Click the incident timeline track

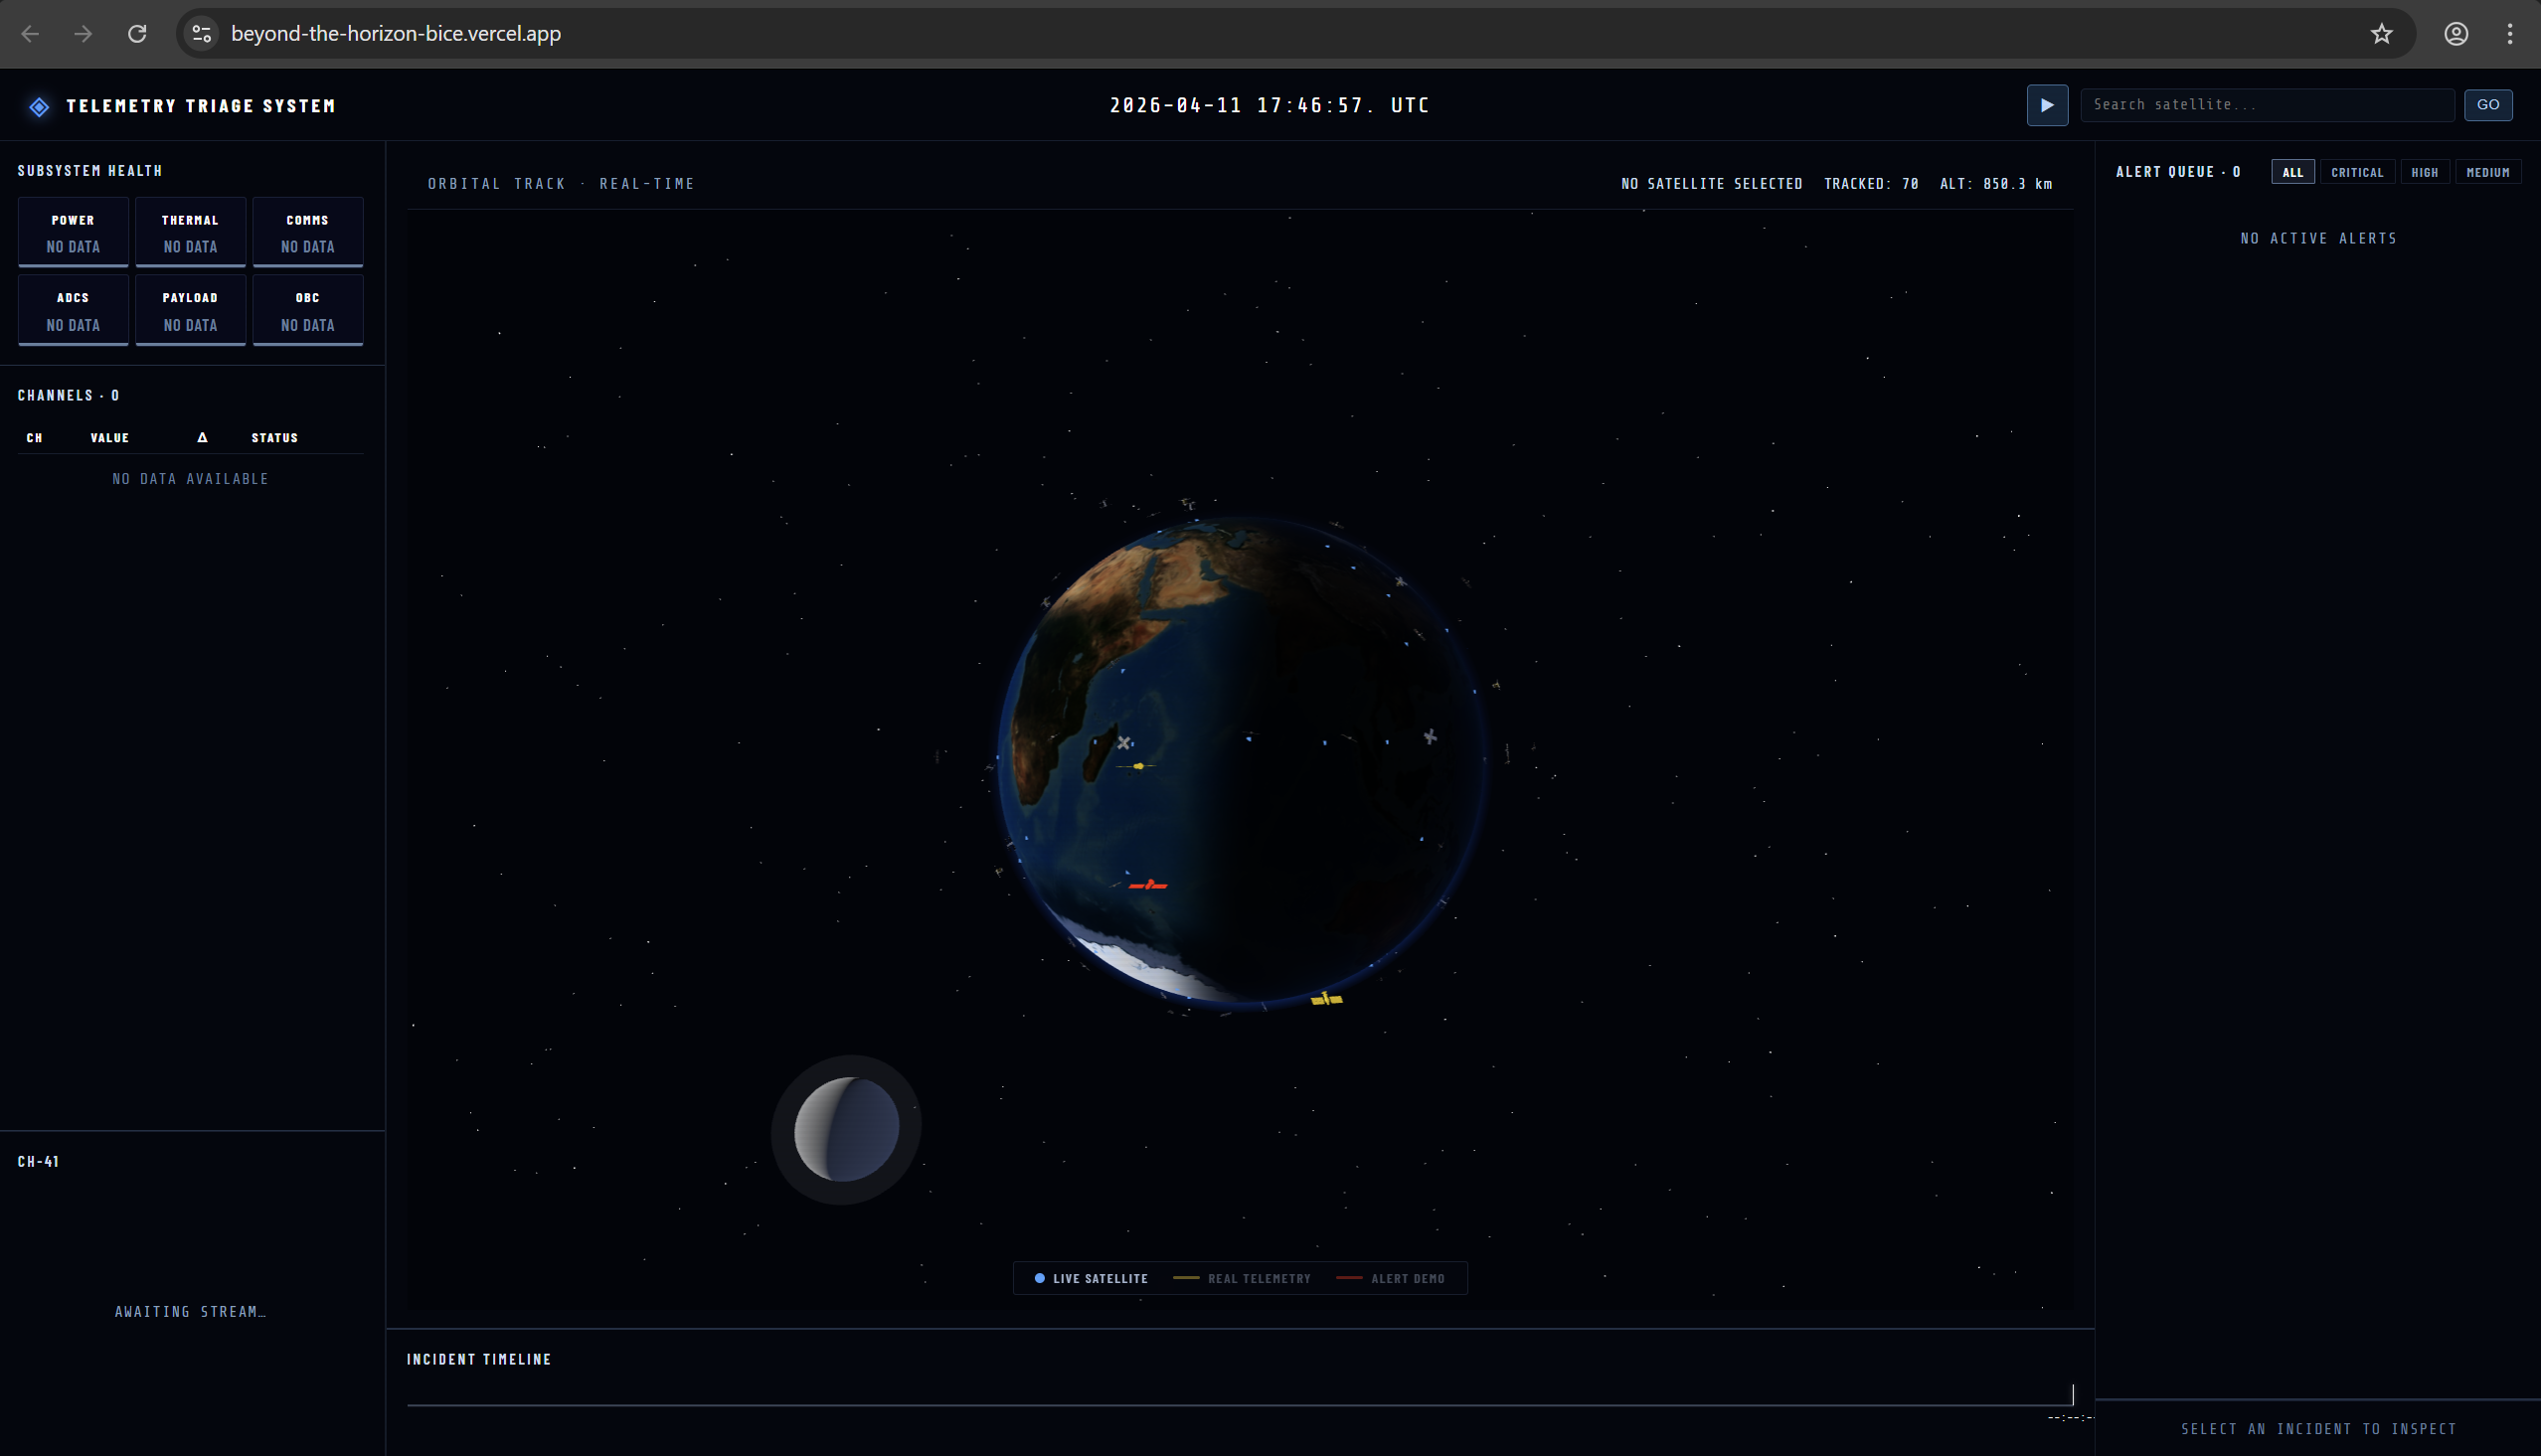coord(1238,1404)
